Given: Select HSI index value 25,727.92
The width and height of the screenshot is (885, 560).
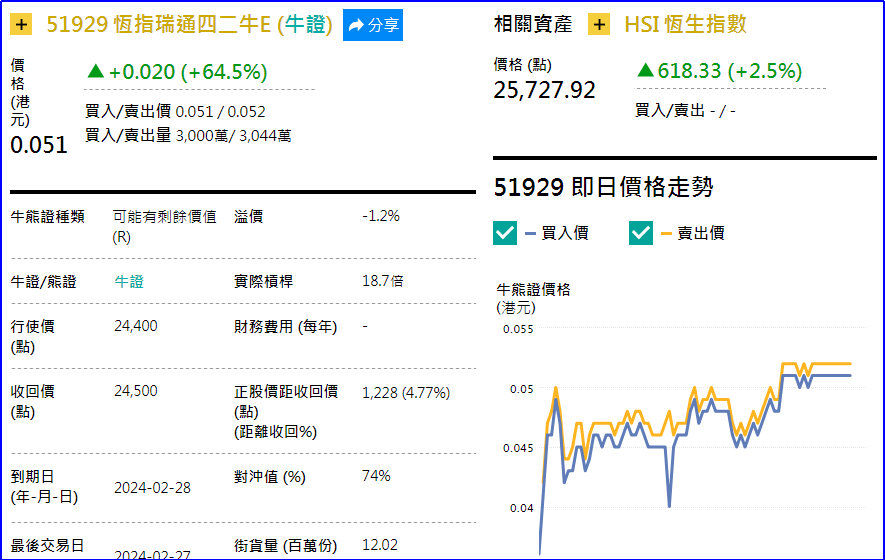Looking at the screenshot, I should pos(545,90).
